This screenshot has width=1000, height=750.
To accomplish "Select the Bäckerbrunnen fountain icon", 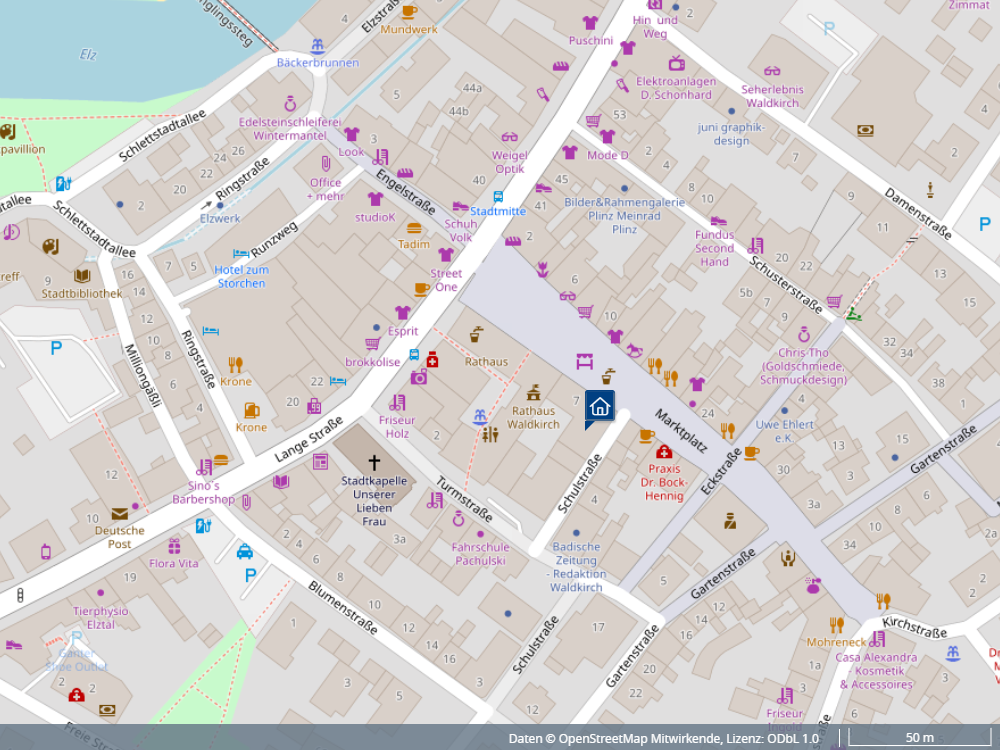I will pos(318,46).
